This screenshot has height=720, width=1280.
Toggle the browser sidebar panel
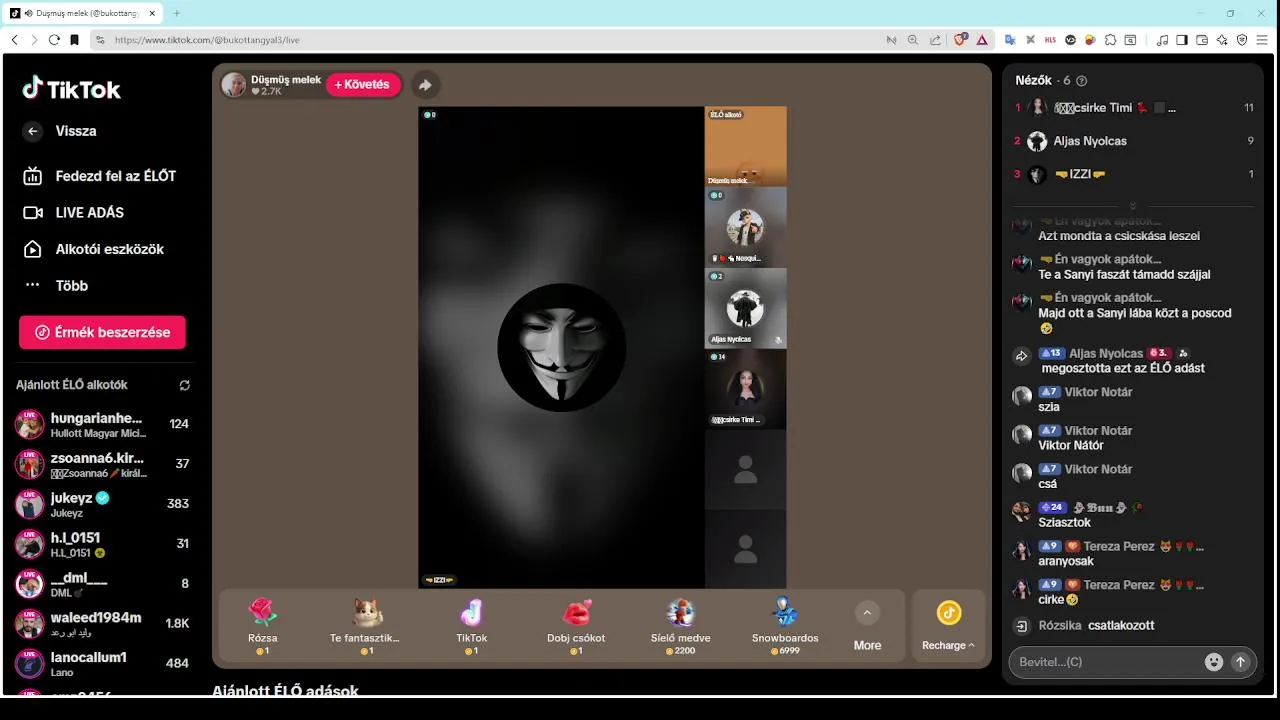coord(1182,40)
